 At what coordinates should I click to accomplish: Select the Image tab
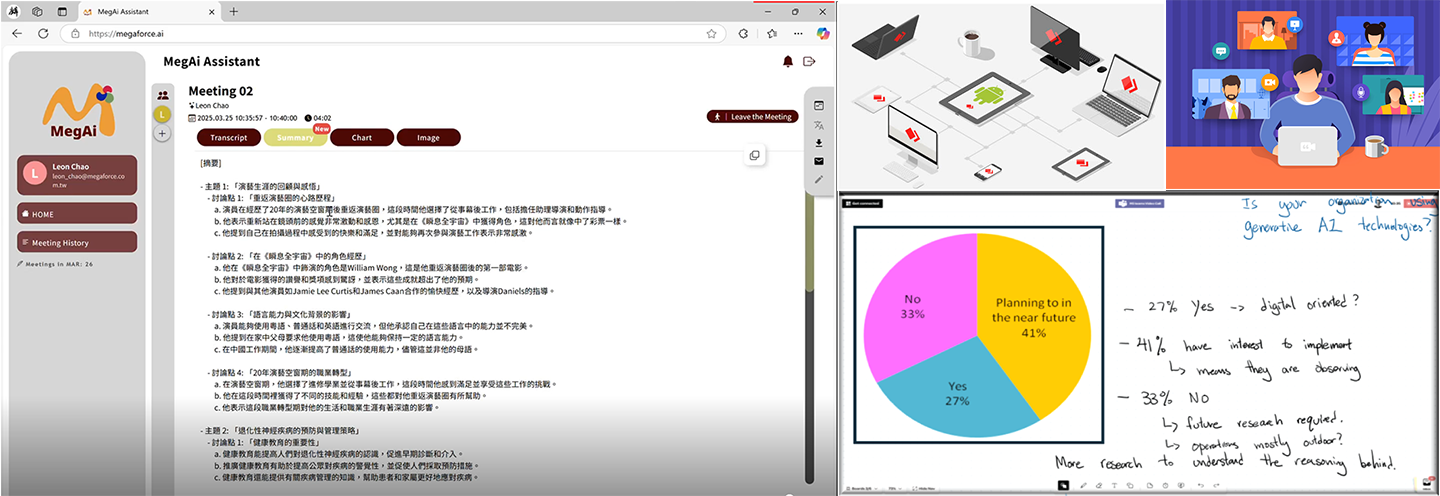[x=428, y=137]
